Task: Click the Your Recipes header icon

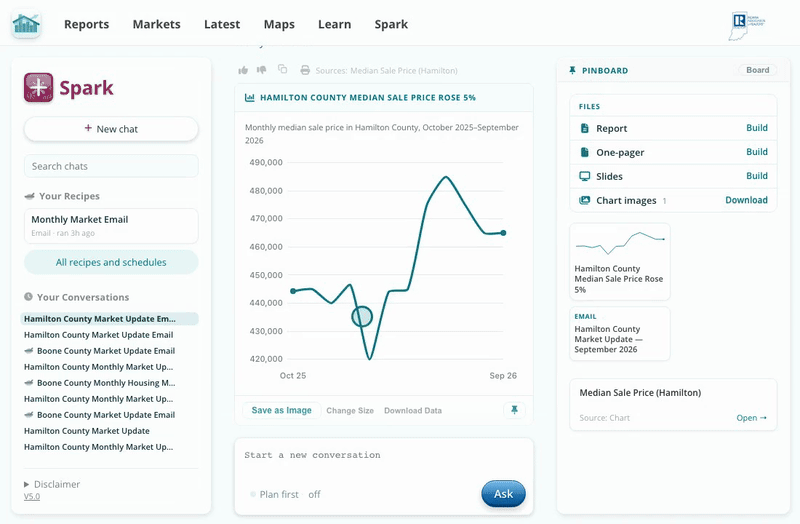Action: point(30,196)
